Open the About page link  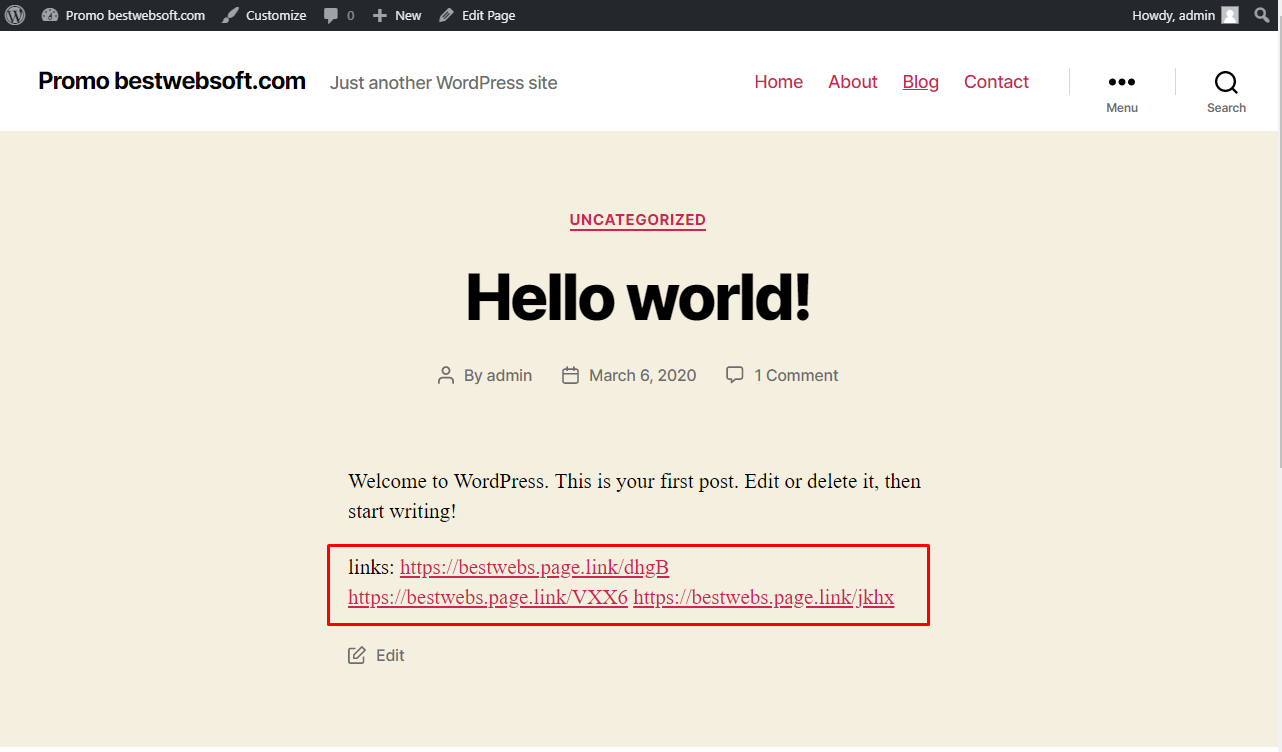point(853,82)
